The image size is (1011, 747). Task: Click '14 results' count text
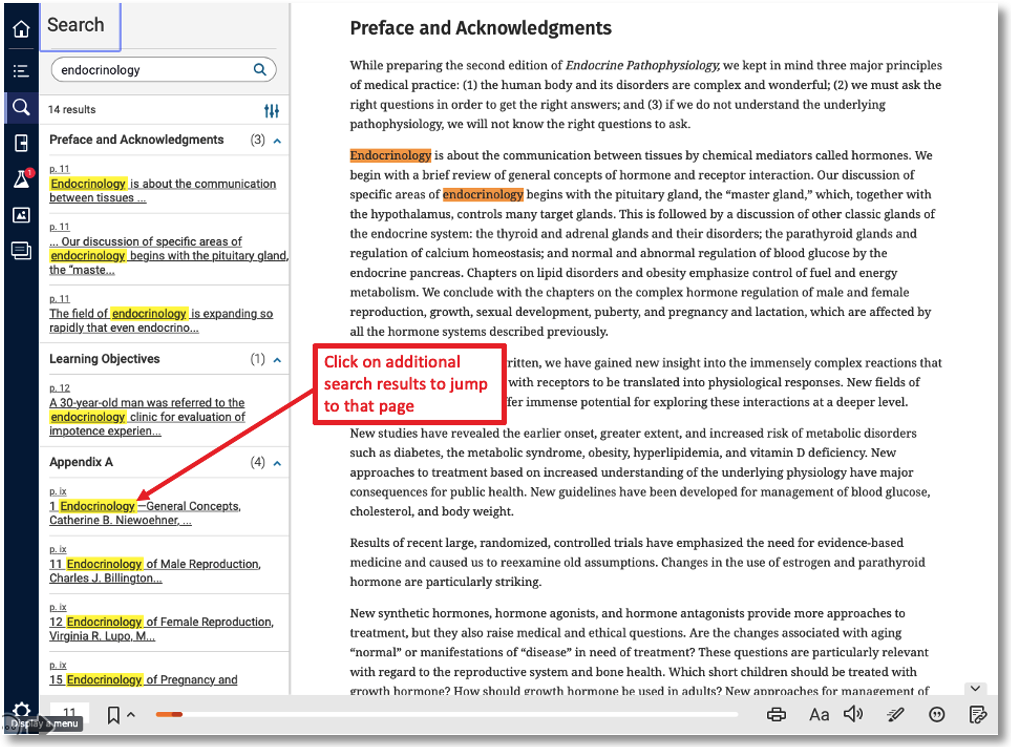coord(72,110)
